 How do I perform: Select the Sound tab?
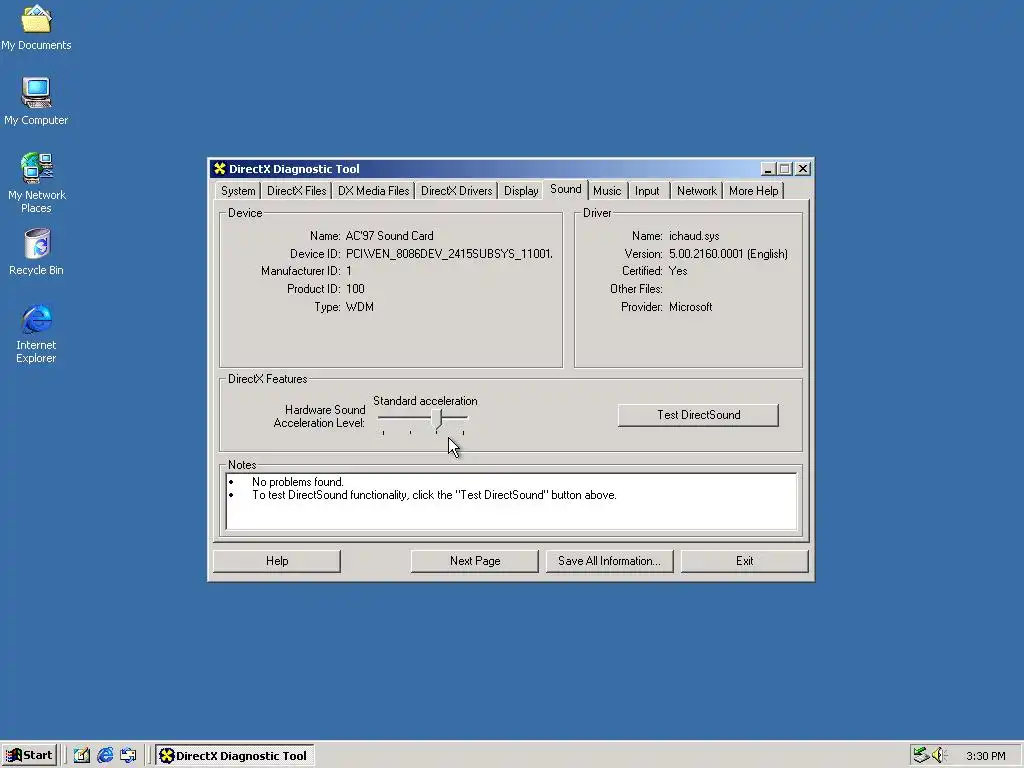566,189
